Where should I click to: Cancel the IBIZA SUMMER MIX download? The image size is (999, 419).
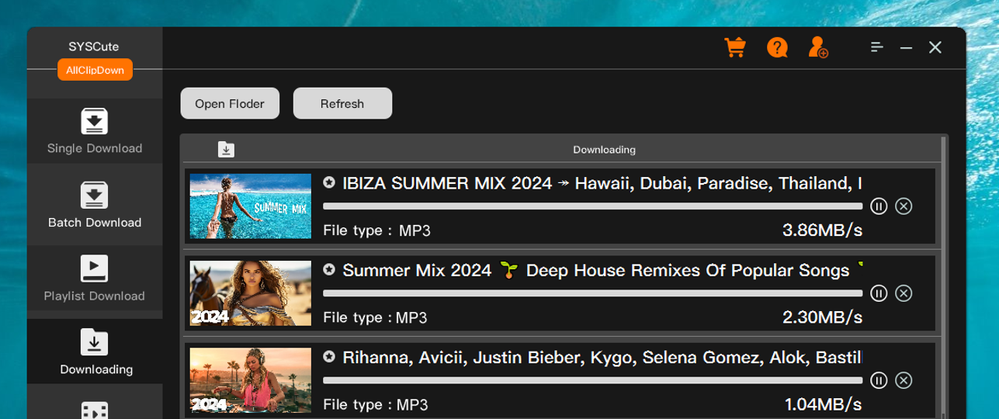coord(903,206)
